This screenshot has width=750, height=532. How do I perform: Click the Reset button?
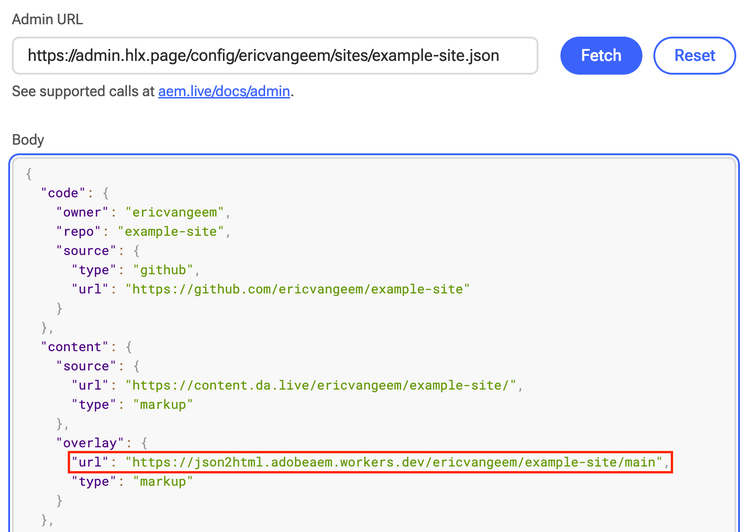694,56
